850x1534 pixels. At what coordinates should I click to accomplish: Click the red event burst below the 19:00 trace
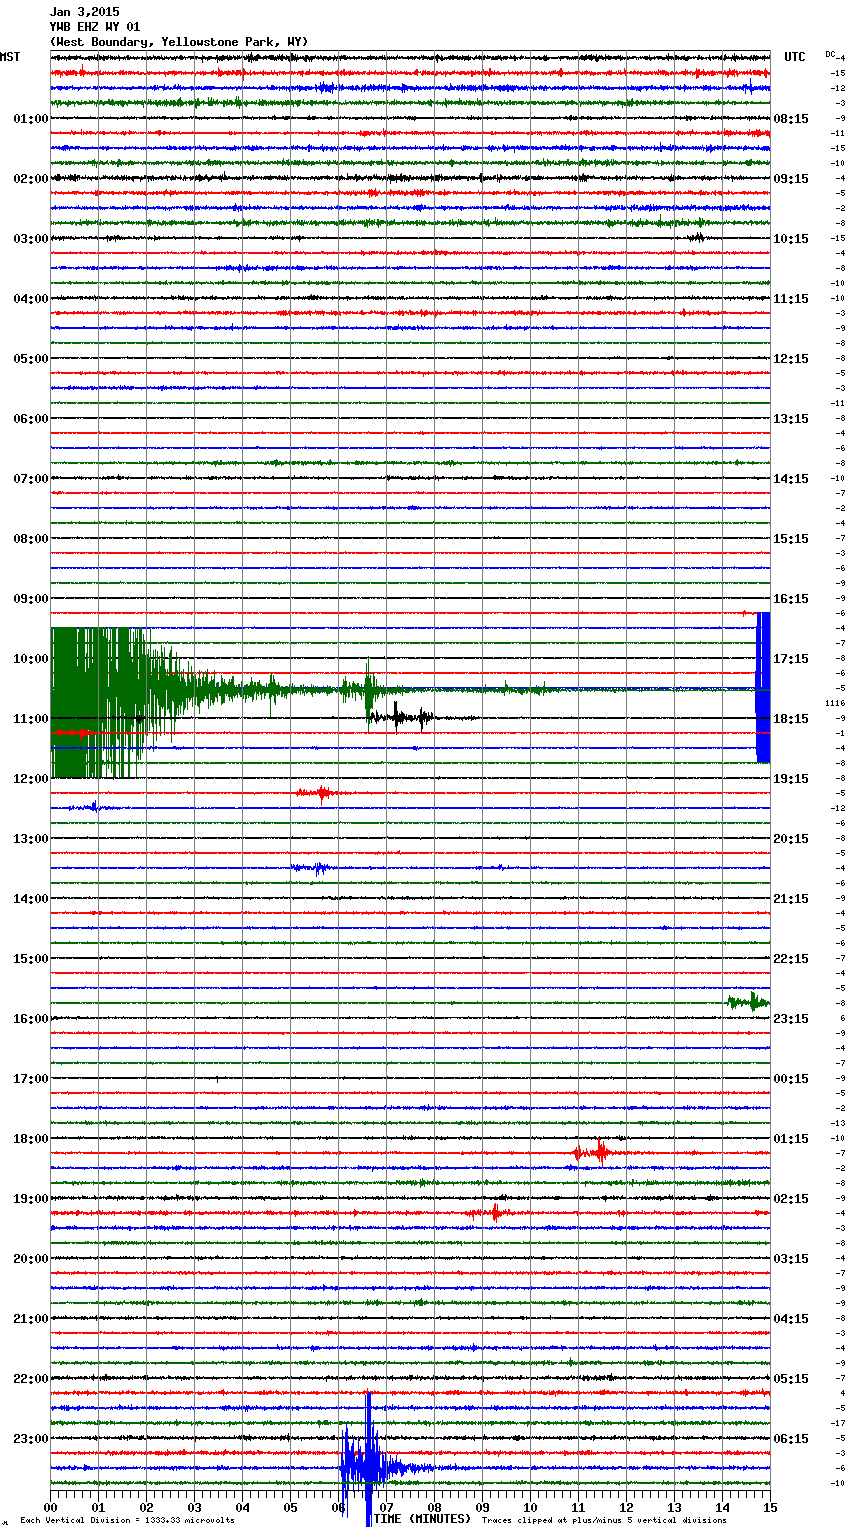490,1213
